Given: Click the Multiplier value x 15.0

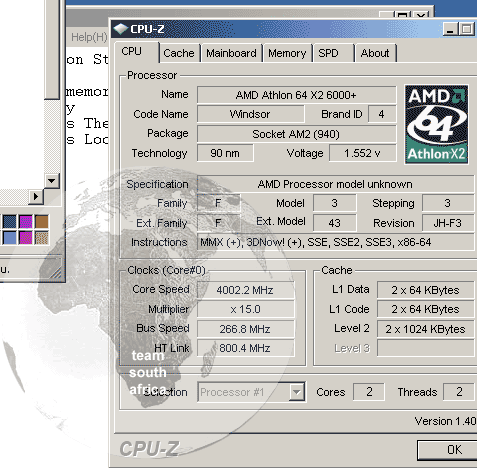Looking at the screenshot, I should click(x=246, y=309).
